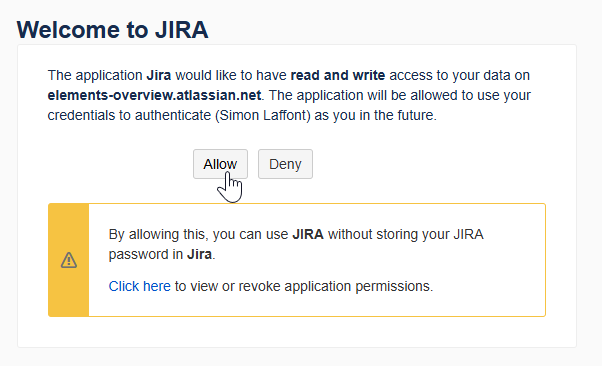Open the 'Click here' permissions link
Screen dimensions: 602x366
pos(139,286)
